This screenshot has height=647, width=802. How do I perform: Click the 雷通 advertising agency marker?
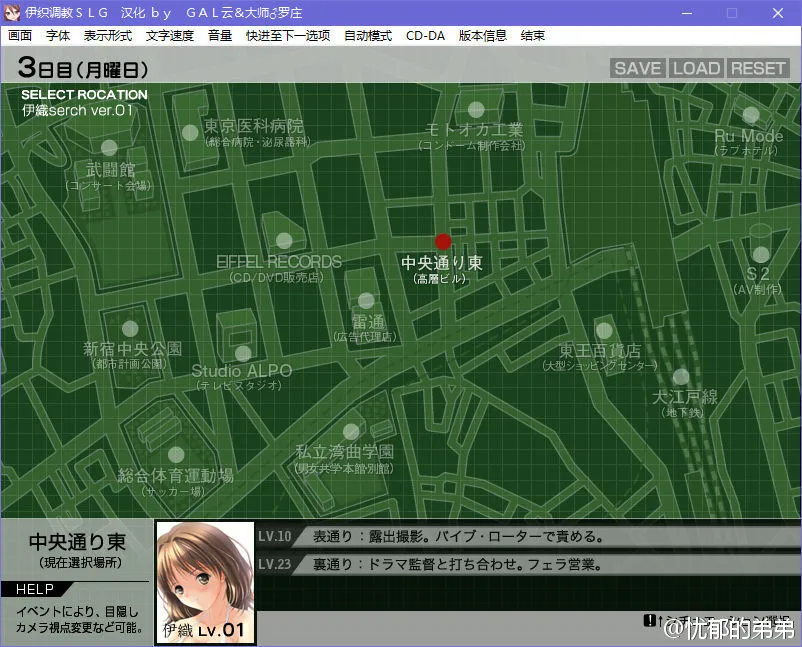(364, 300)
